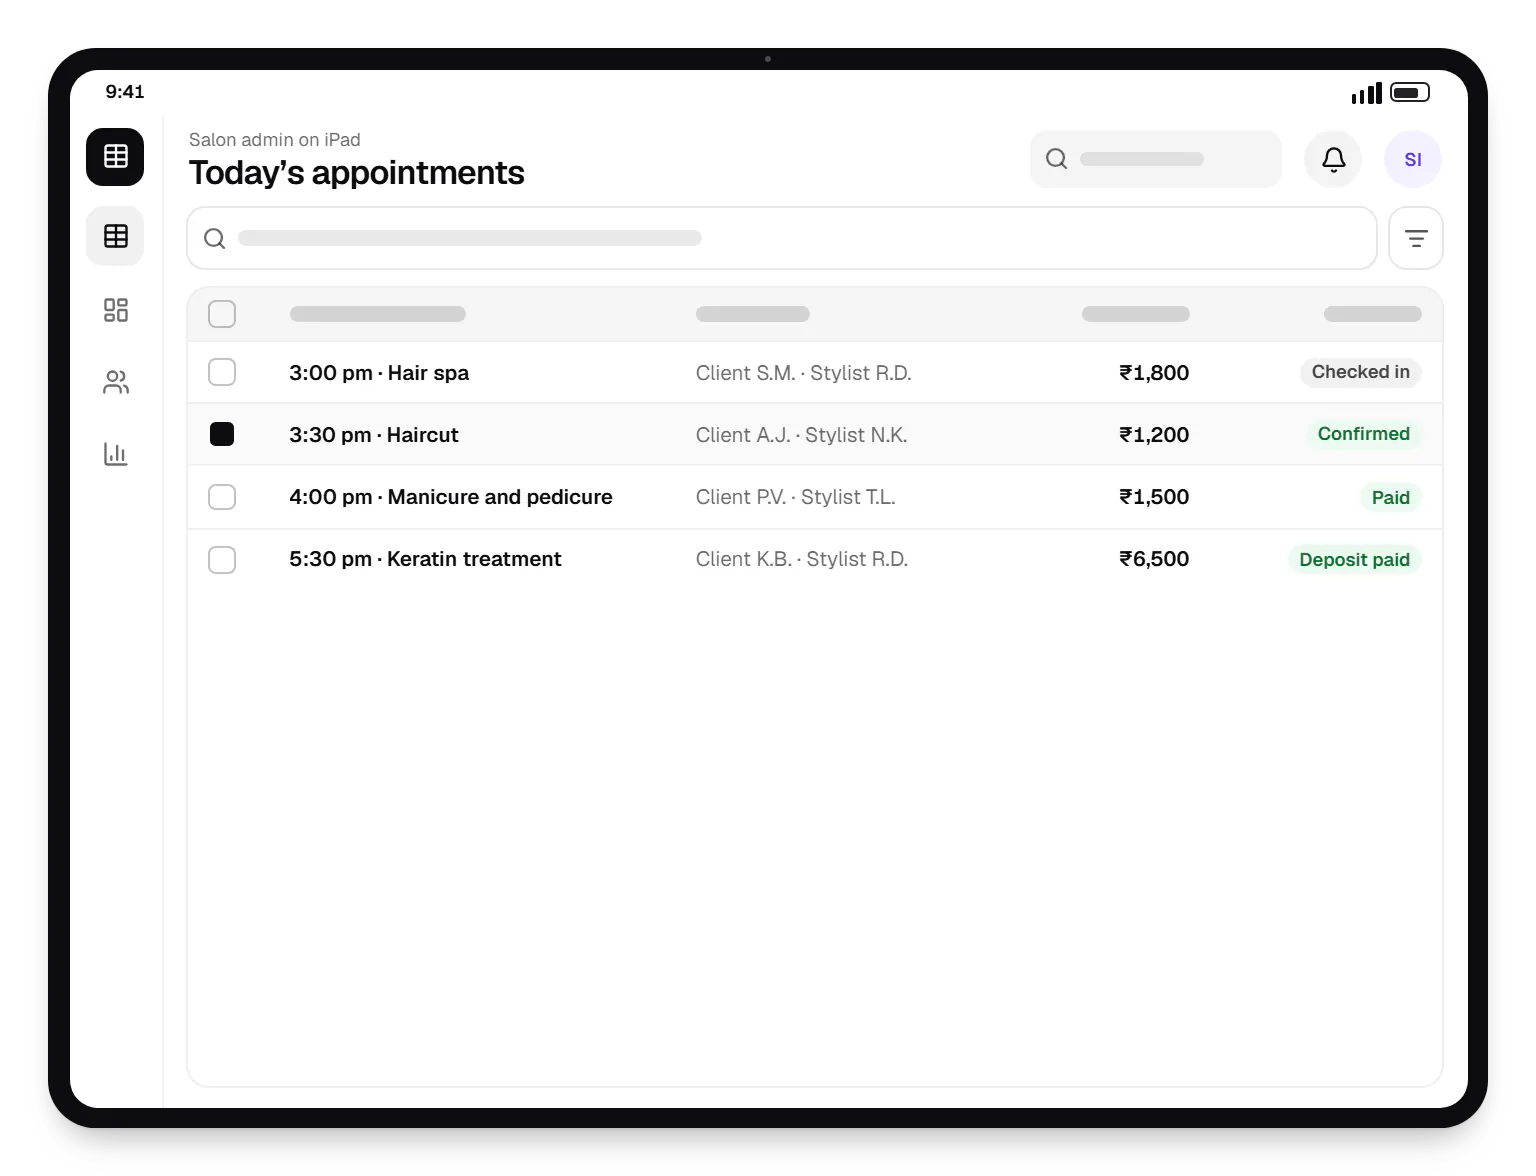Click the 9:41 status bar clock
Screen dimensions: 1536x1176
click(125, 92)
